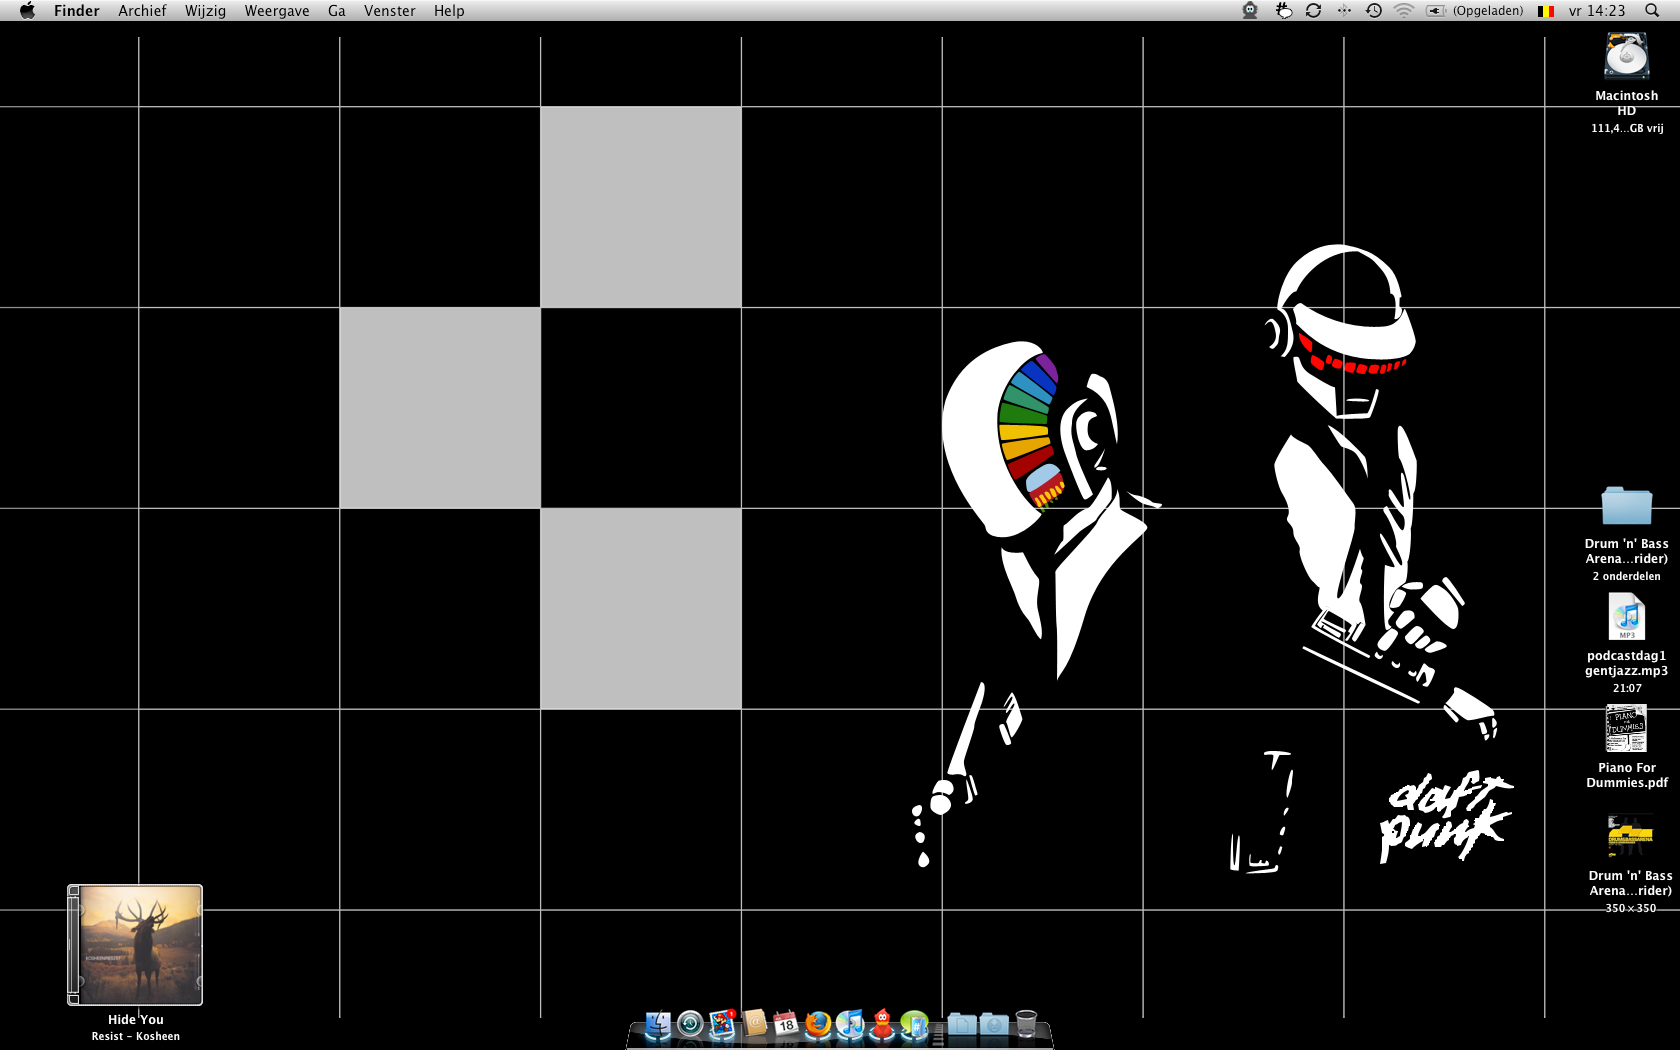Select the Macintosh HD drive icon
The width and height of the screenshot is (1680, 1050).
[x=1627, y=56]
